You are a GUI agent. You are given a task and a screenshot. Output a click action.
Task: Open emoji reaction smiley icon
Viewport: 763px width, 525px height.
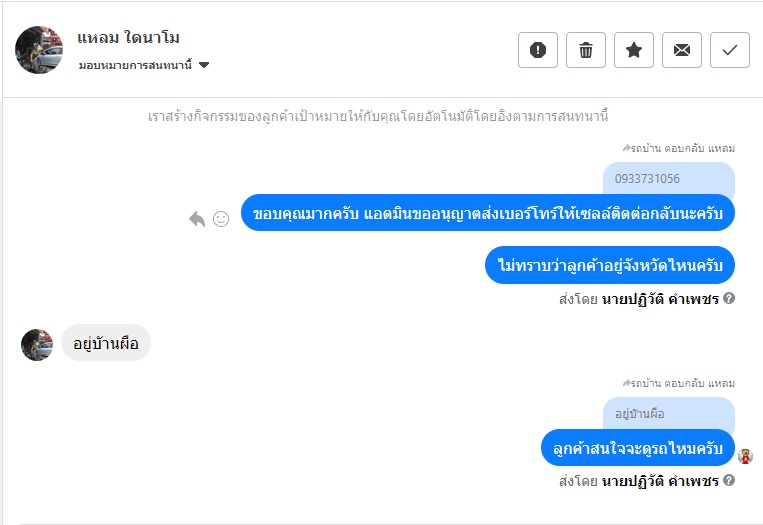tap(221, 219)
